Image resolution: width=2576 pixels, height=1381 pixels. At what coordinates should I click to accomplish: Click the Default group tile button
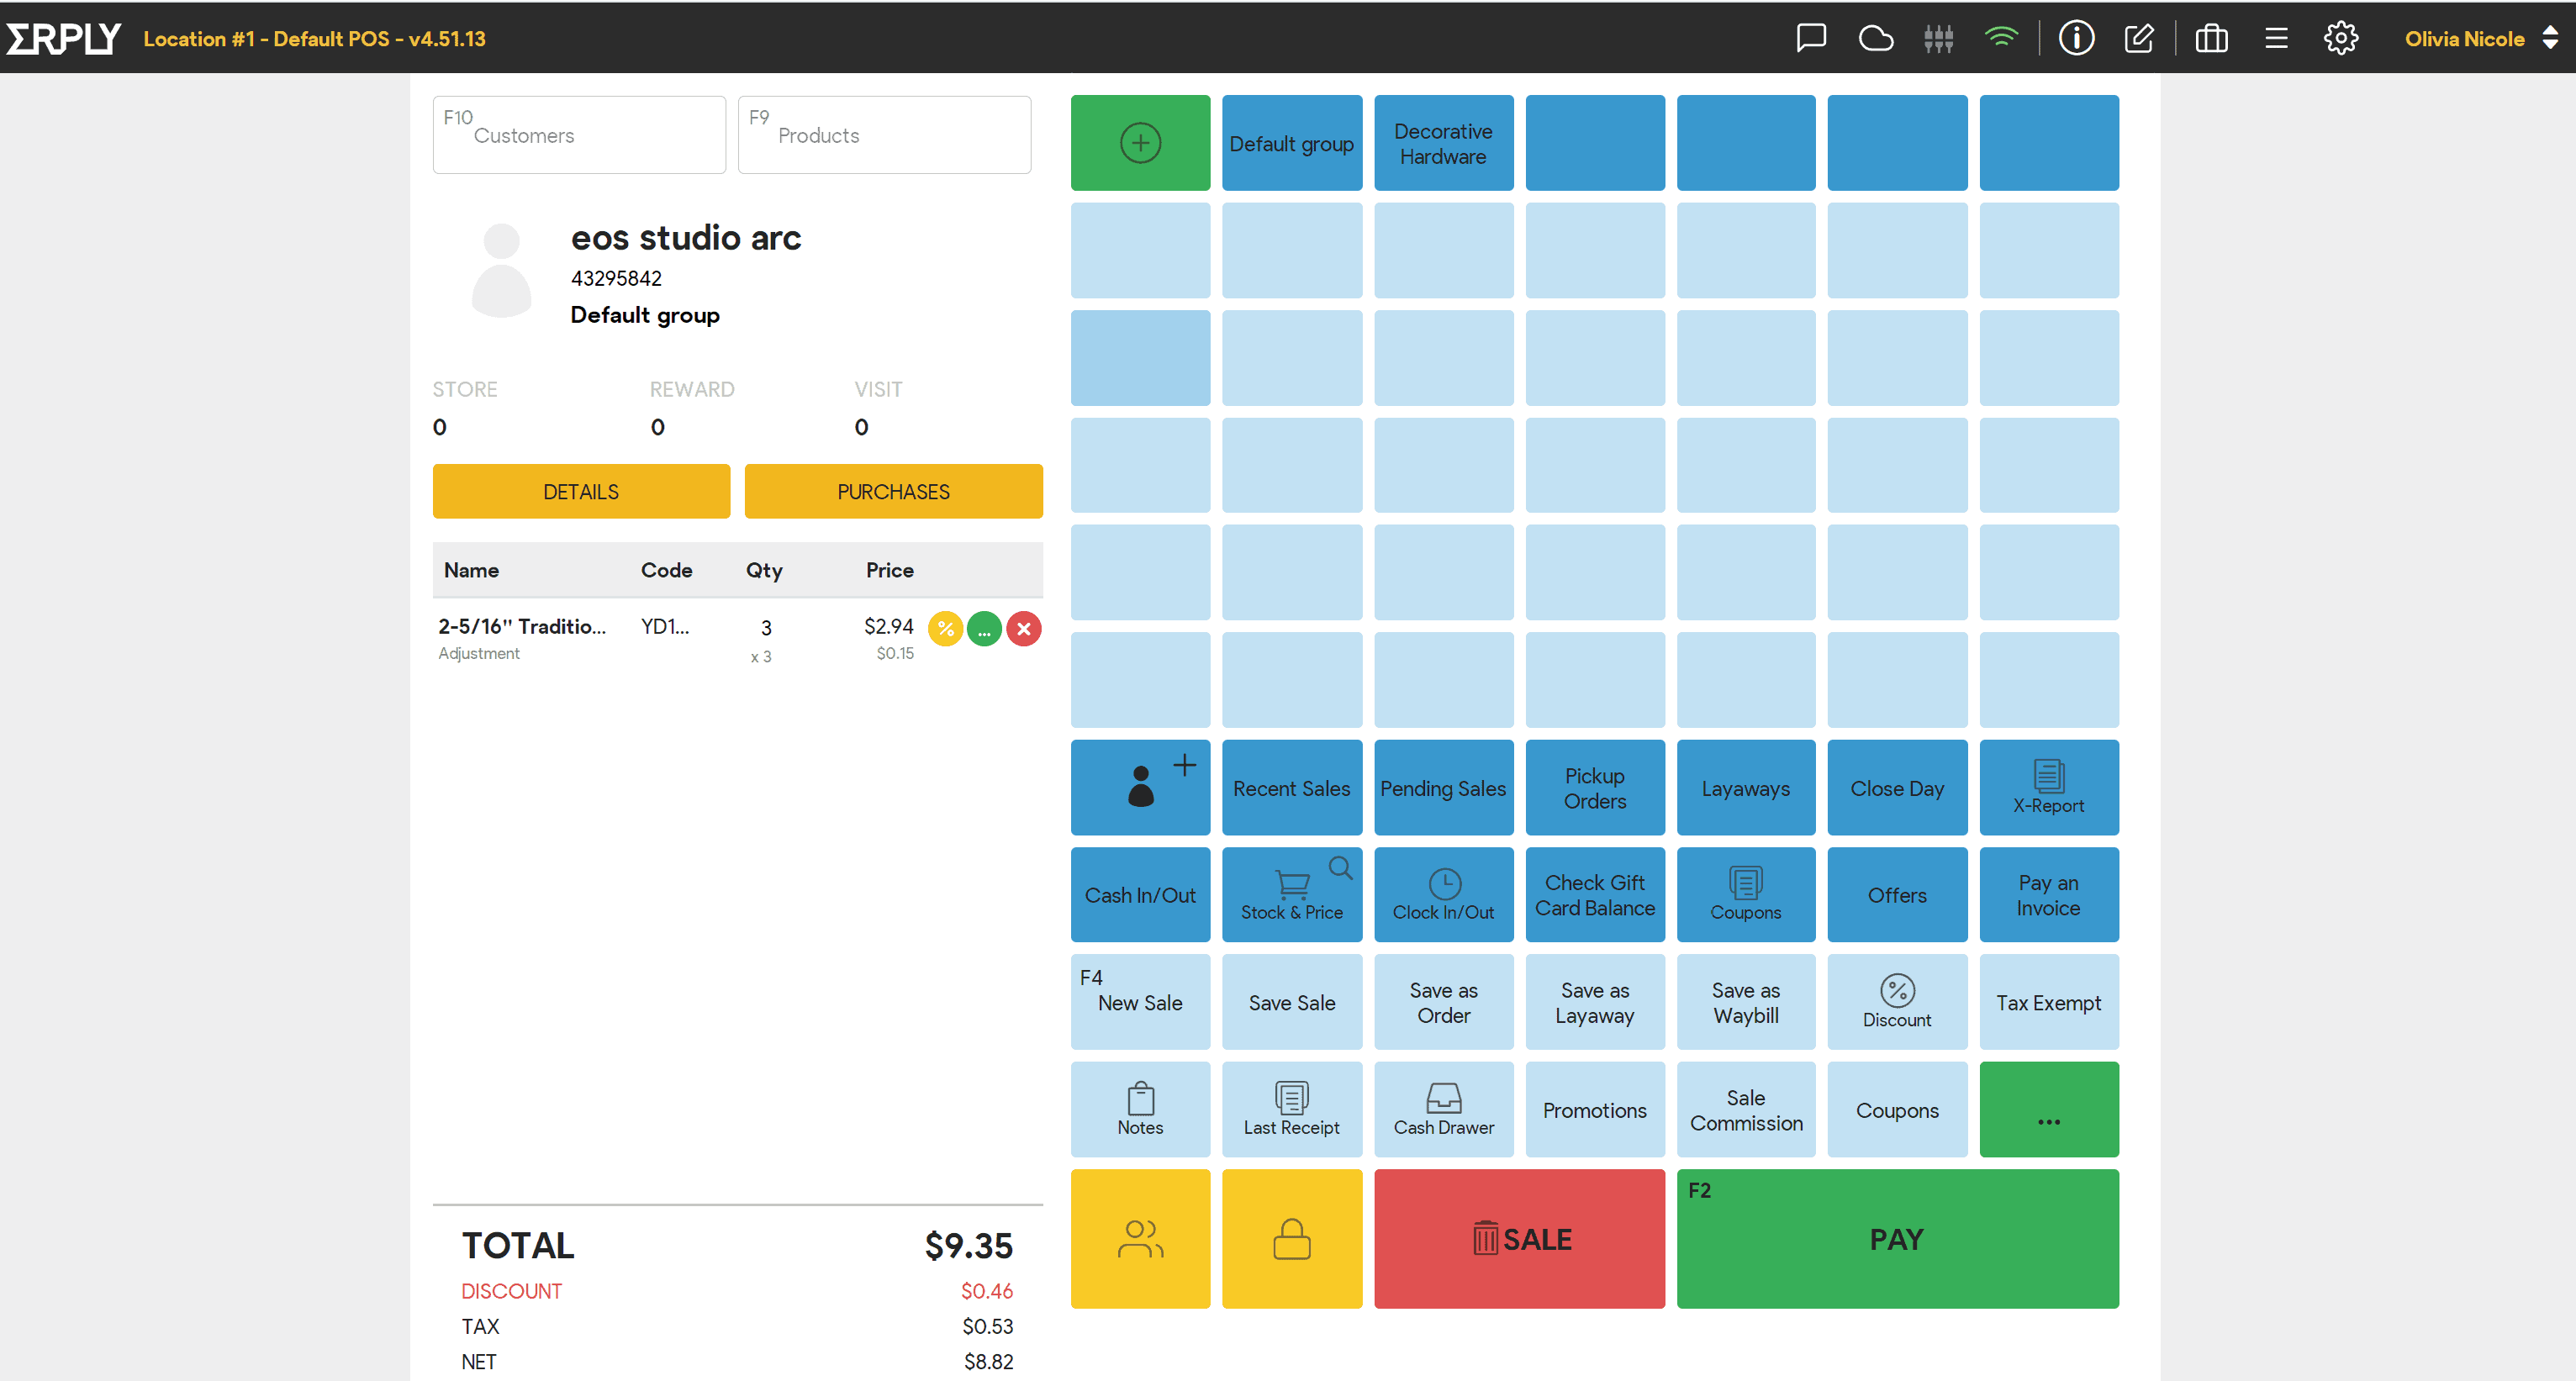coord(1290,143)
